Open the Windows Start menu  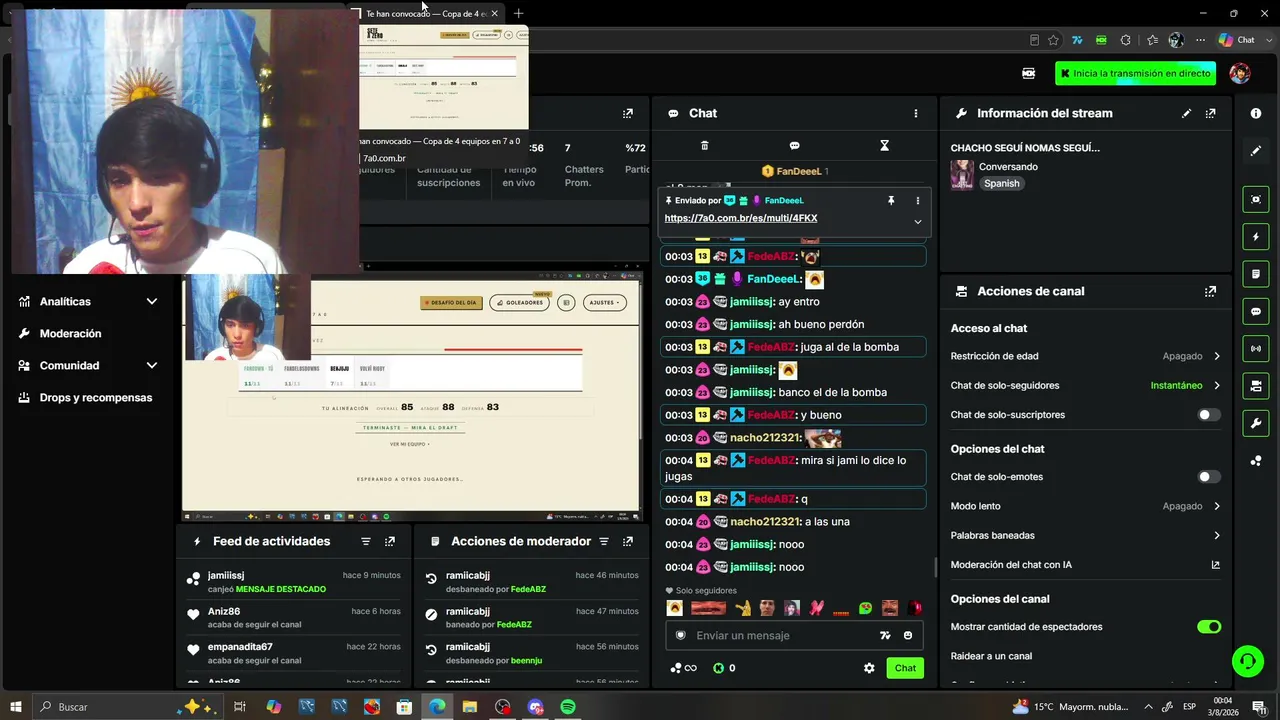[x=16, y=707]
